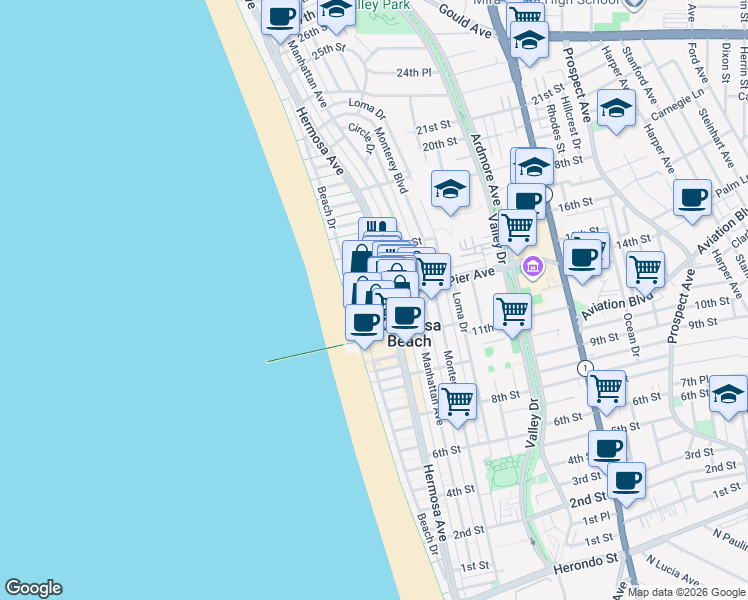
Task: Click the 'Monterey Blvd' street label
Action: coord(391,160)
